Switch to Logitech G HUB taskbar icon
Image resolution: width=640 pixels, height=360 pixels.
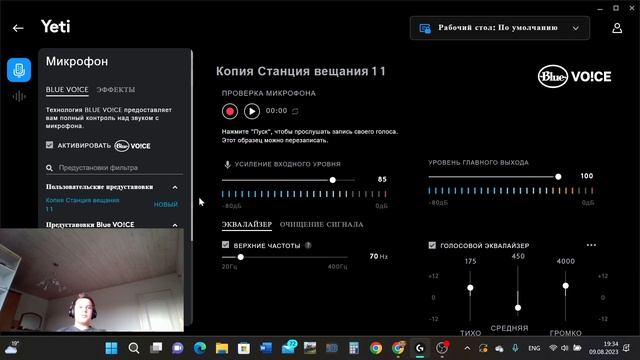click(x=420, y=348)
